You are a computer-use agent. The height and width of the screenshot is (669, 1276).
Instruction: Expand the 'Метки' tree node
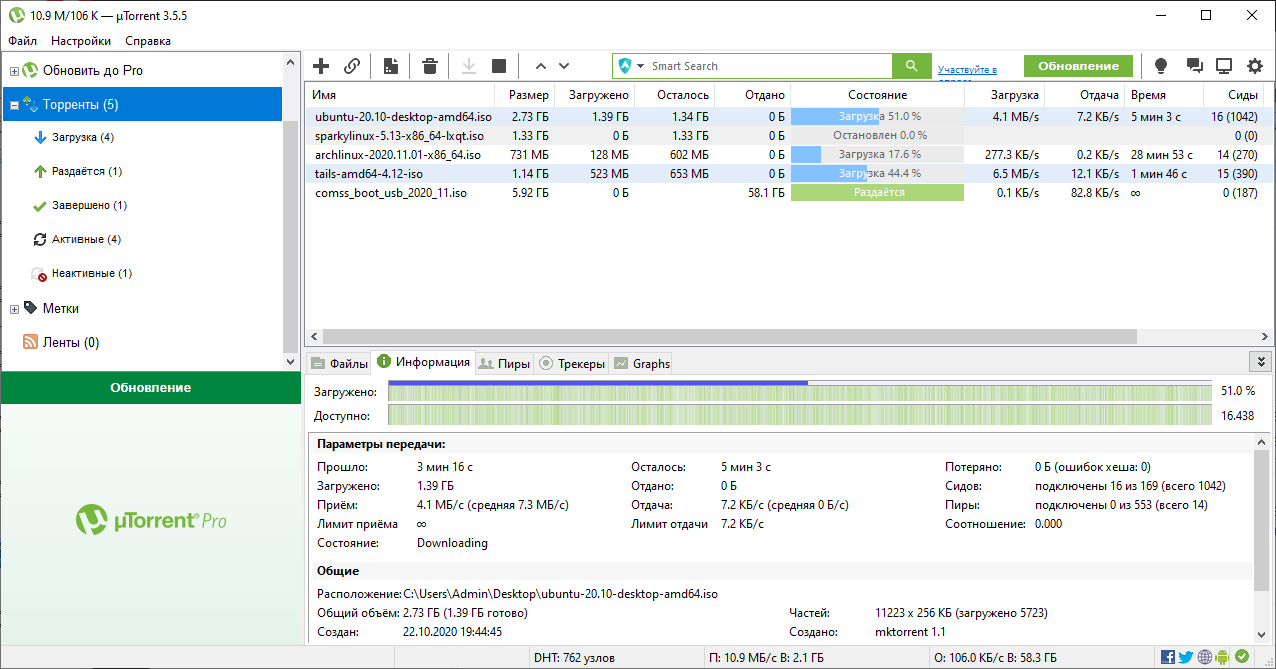pos(14,309)
